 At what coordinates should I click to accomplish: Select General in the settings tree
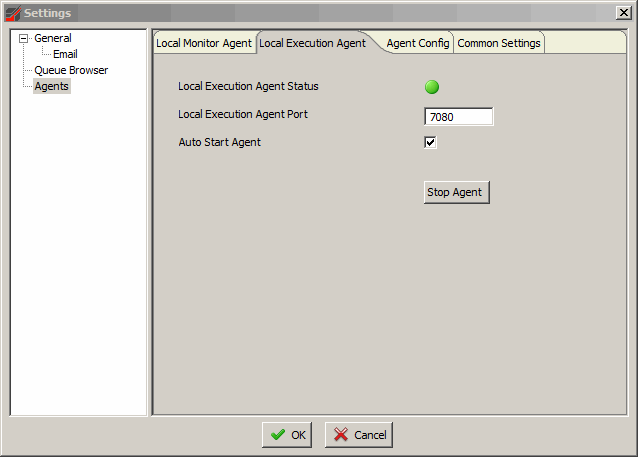point(52,39)
